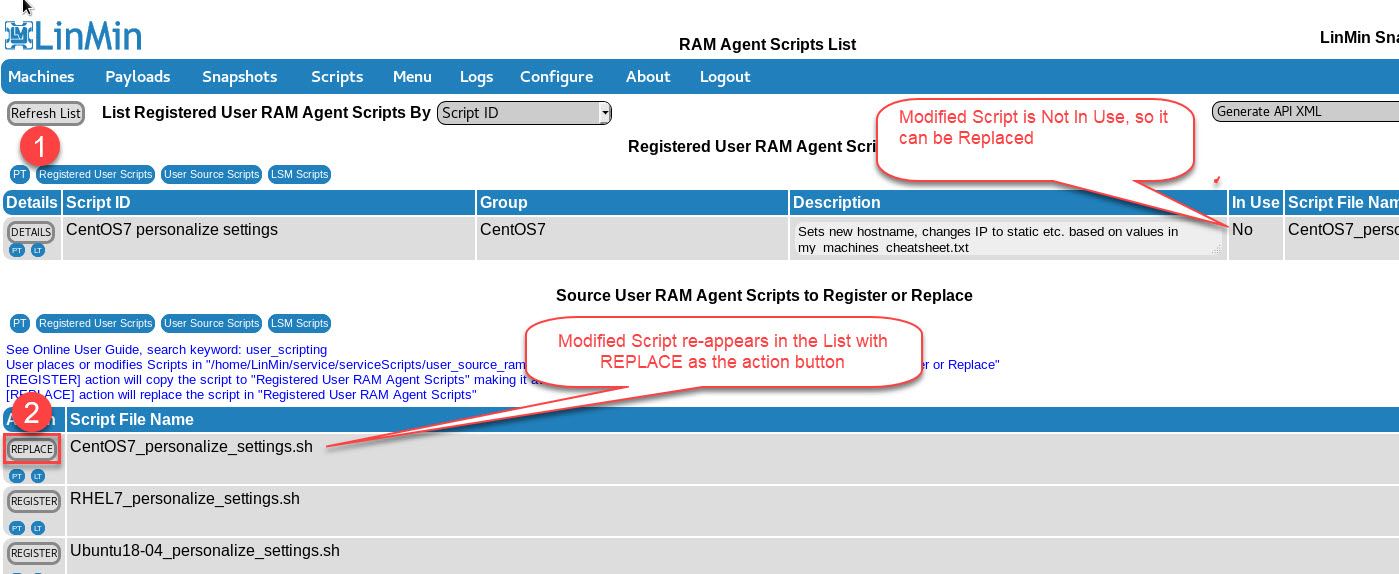1399x574 pixels.
Task: Jump to the lower LSM Scripts link
Action: pos(299,323)
